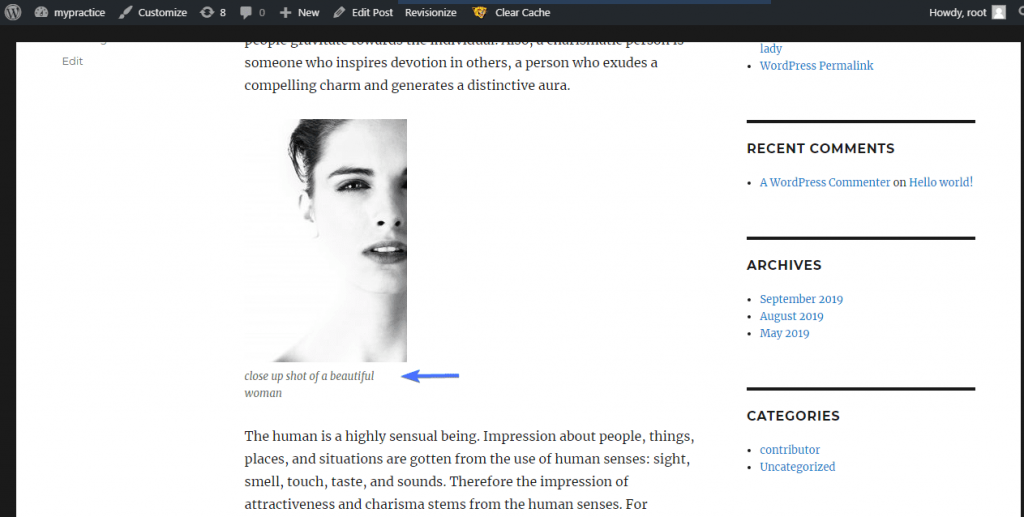
Task: Open the August 2019 archive
Action: pyautogui.click(x=792, y=317)
